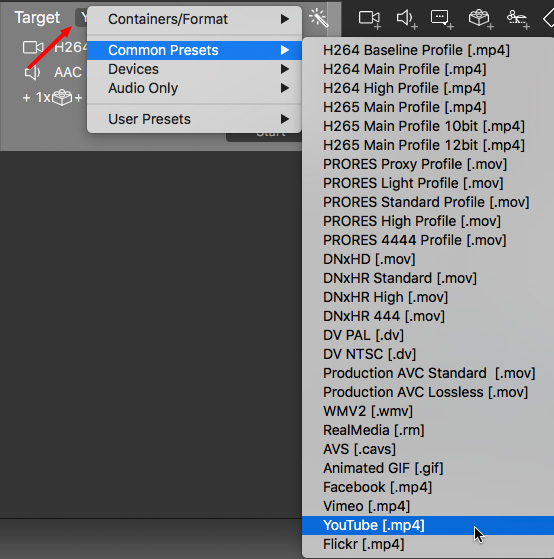The width and height of the screenshot is (554, 559).
Task: Select the AVS [.cavs] preset
Action: (x=428, y=450)
